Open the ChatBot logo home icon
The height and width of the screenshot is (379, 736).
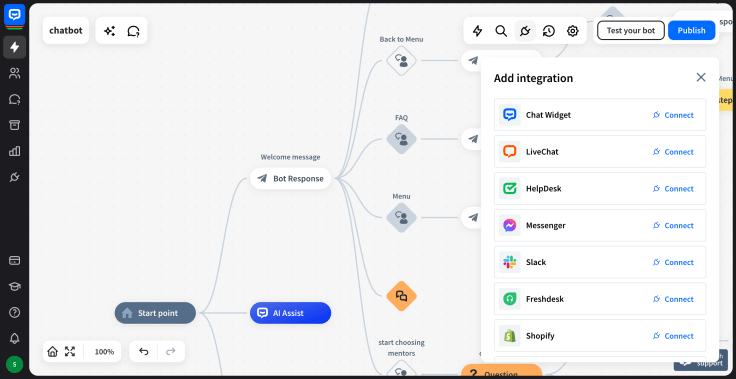(x=15, y=15)
